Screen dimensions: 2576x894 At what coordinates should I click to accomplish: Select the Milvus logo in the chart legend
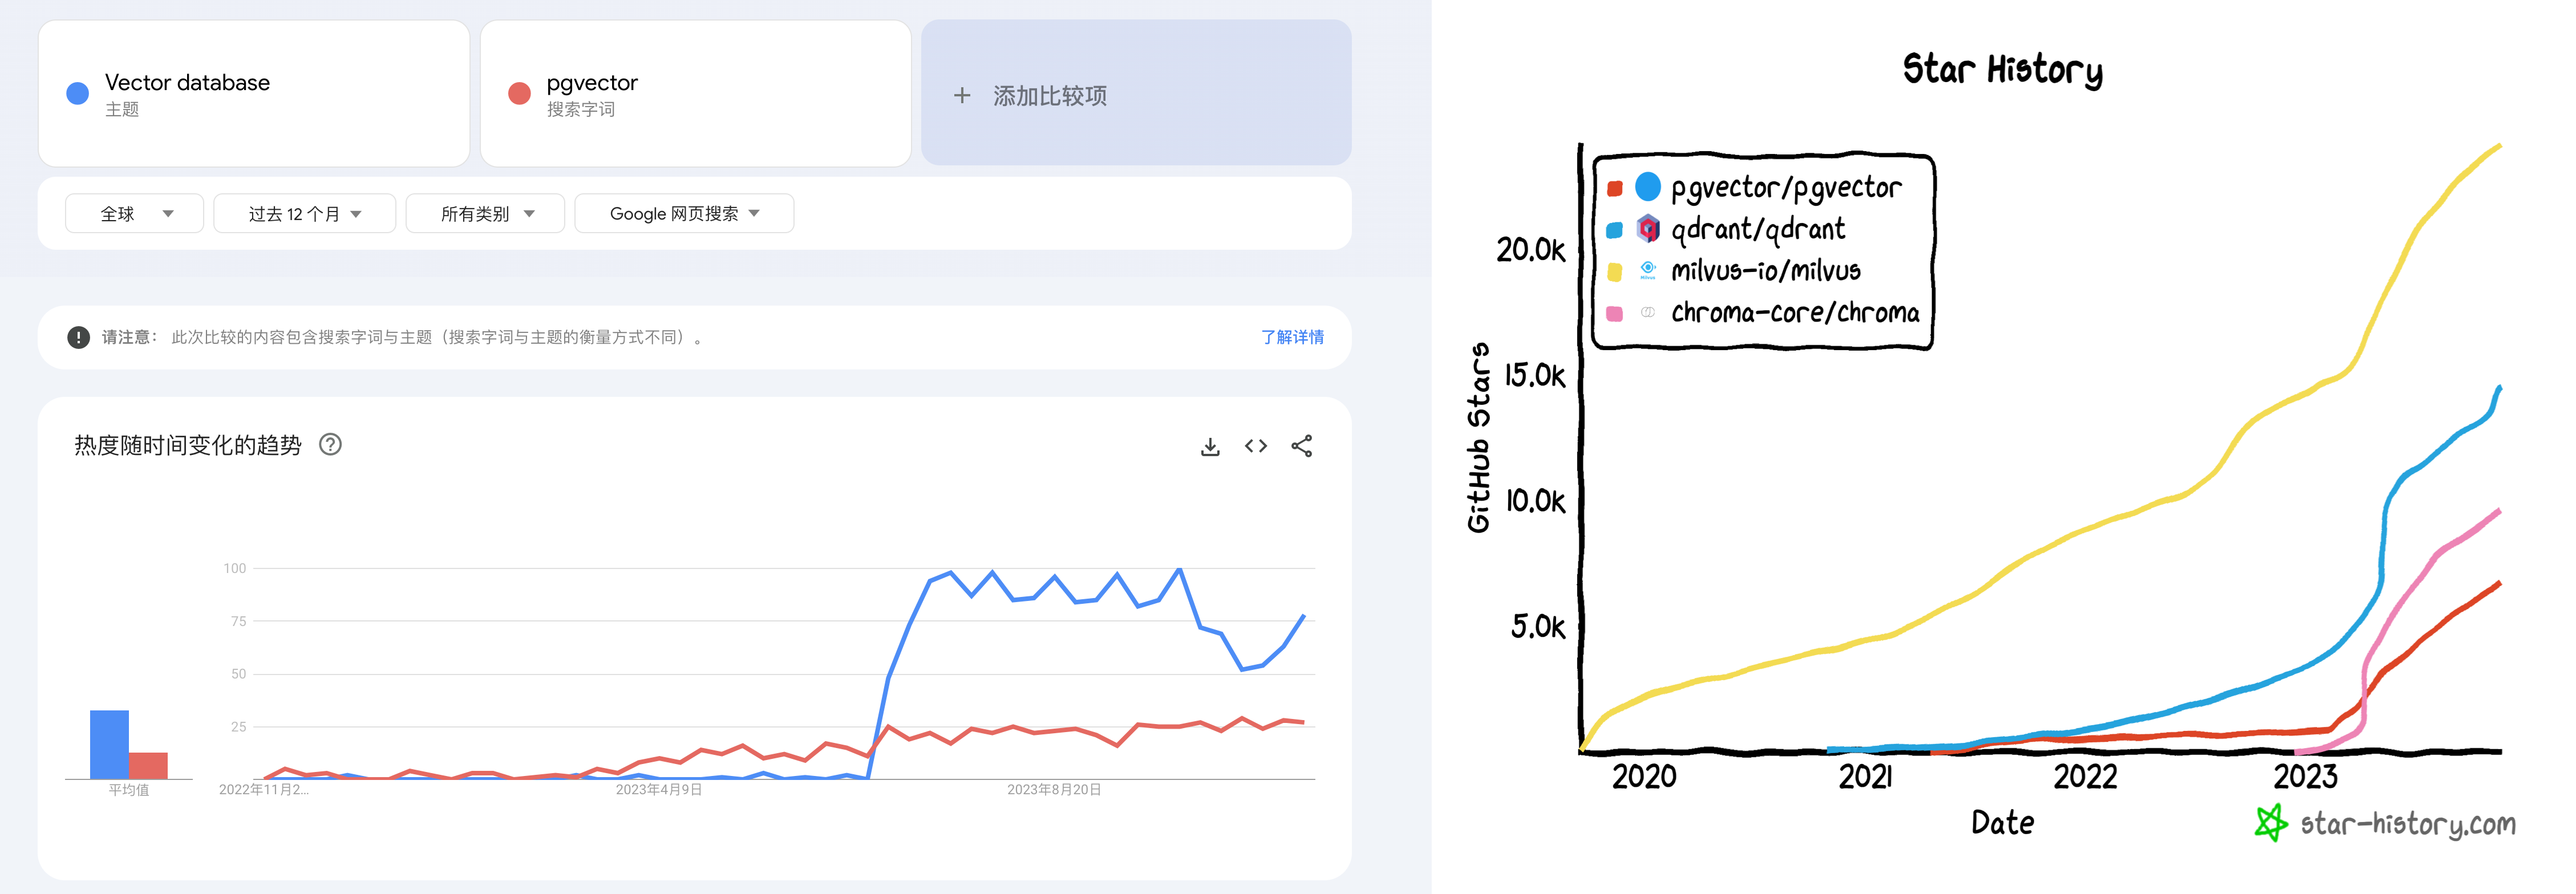(1649, 270)
